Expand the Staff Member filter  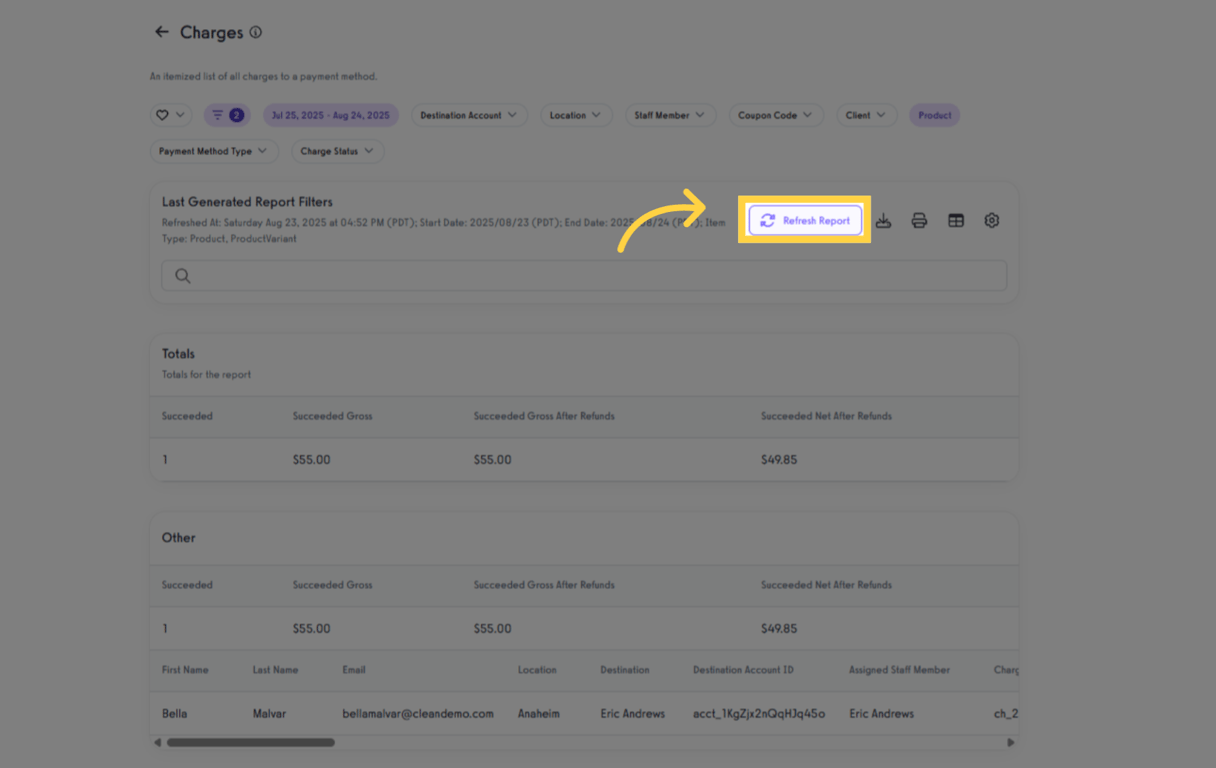tap(670, 115)
